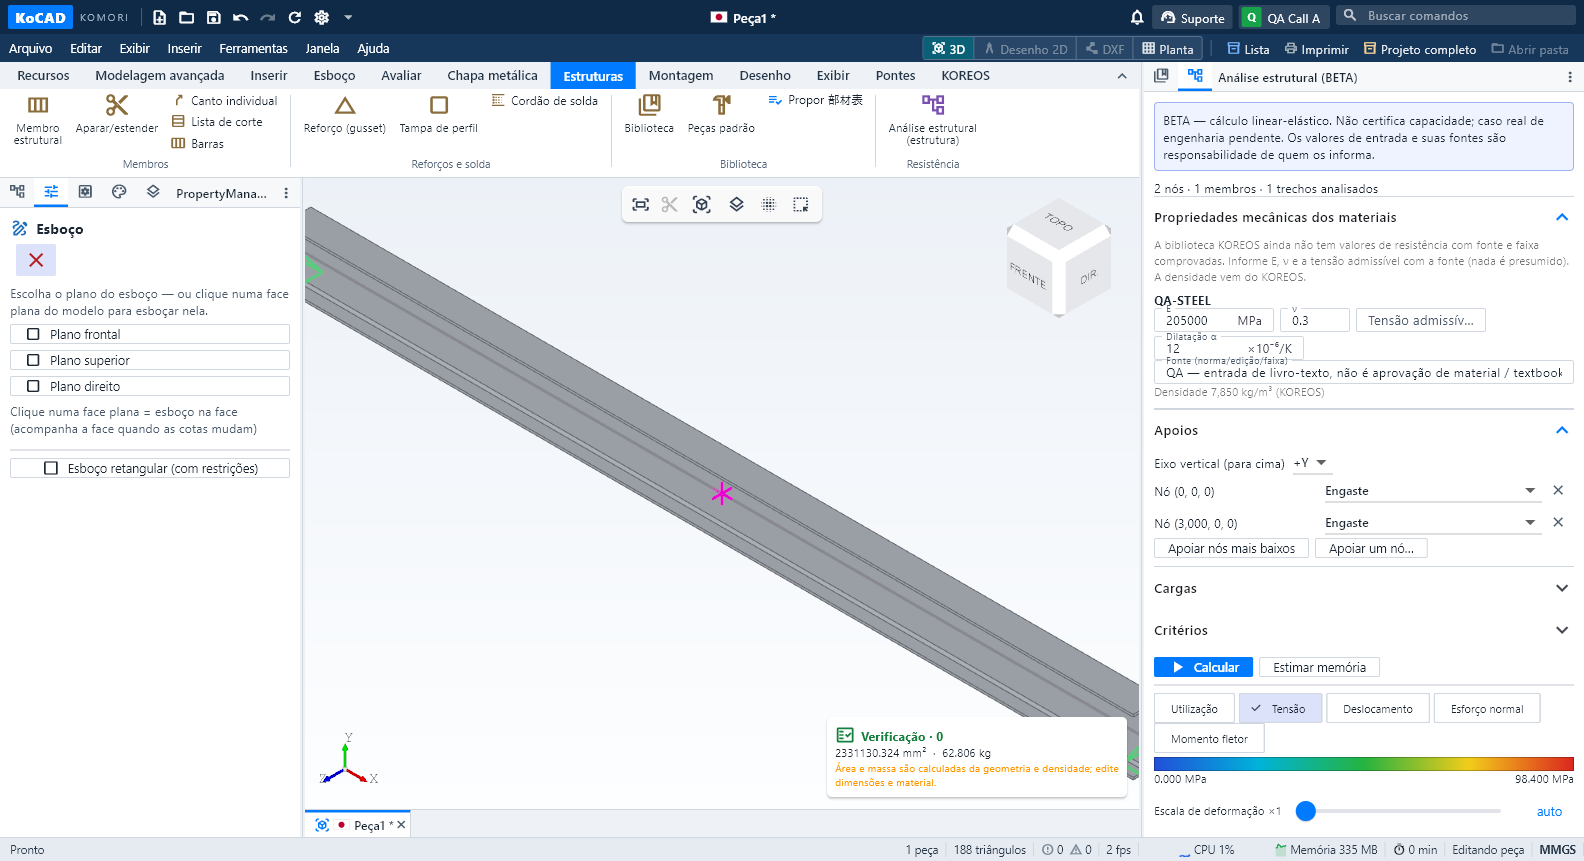1584x861 pixels.
Task: Open the Ferramentas menu
Action: coord(253,48)
